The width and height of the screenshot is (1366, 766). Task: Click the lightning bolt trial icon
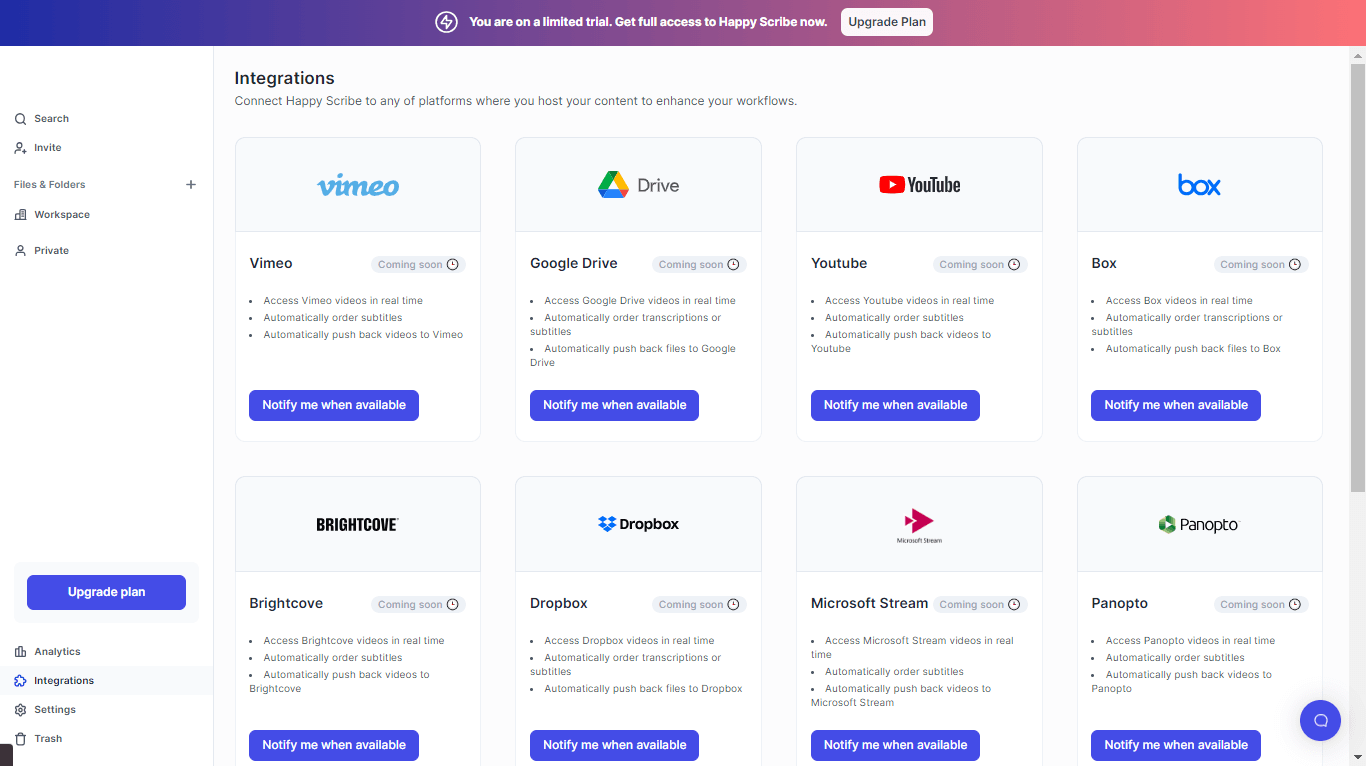[446, 22]
